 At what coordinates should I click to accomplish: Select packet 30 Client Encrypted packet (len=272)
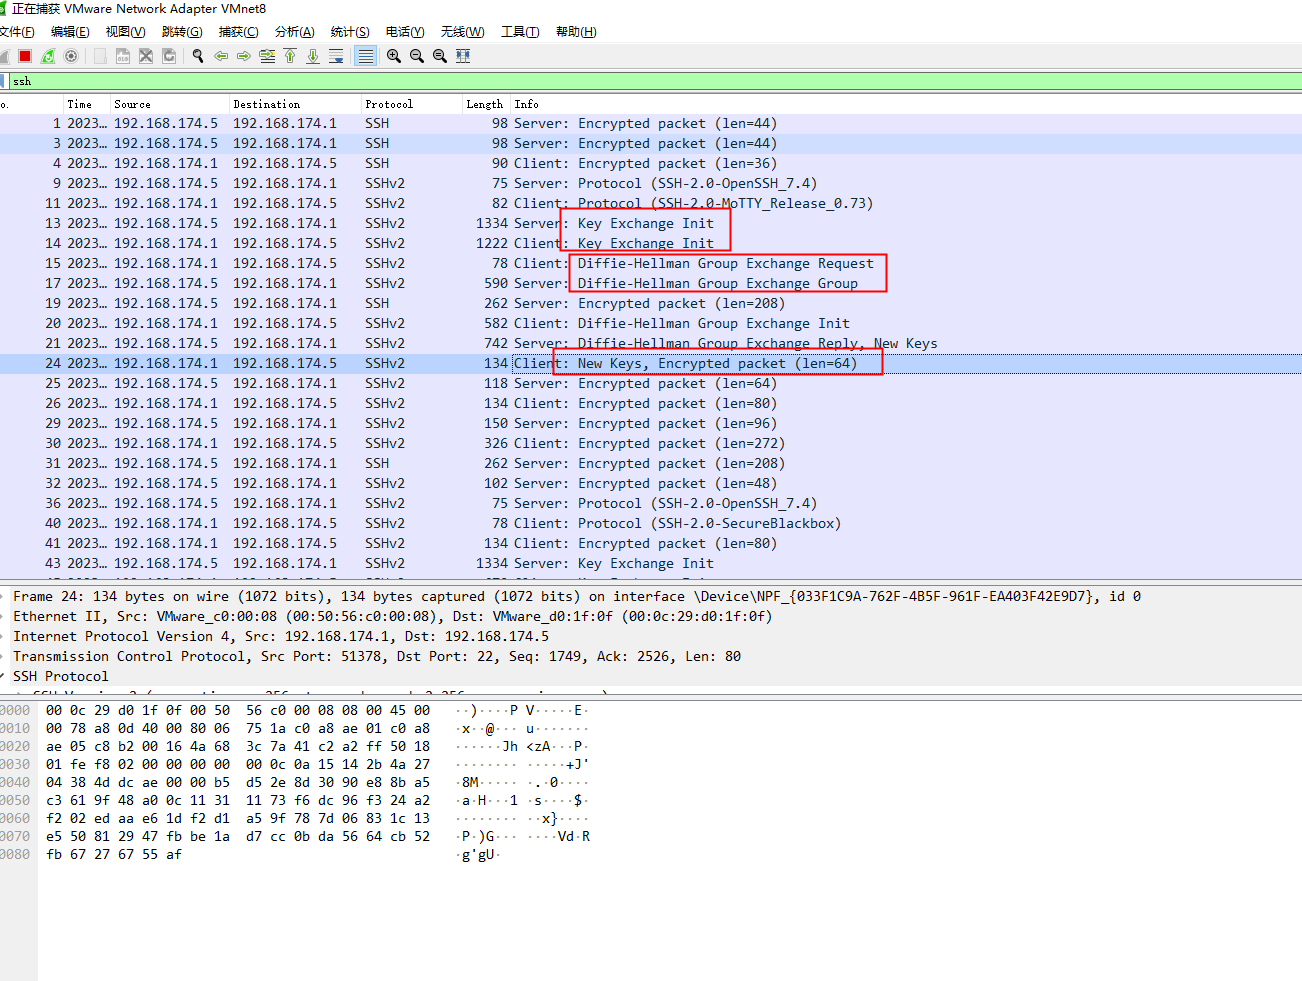tap(651, 443)
